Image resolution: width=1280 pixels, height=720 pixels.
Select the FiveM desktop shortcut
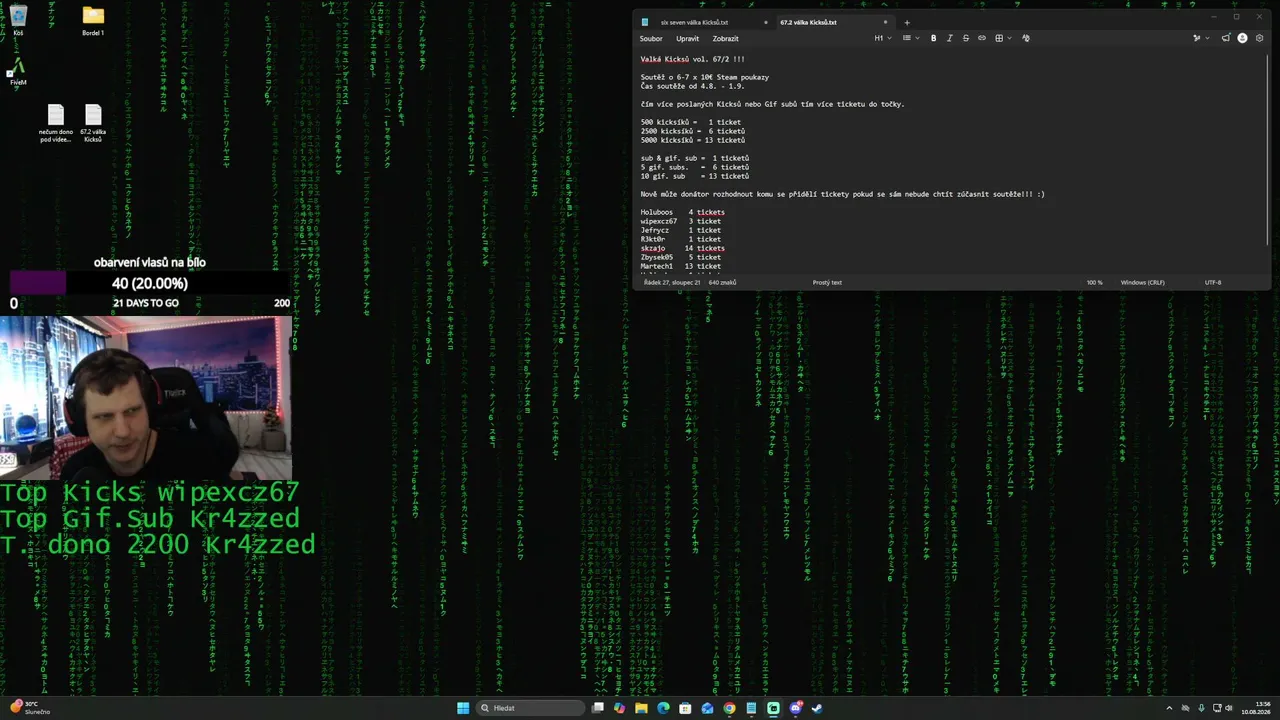pyautogui.click(x=18, y=71)
